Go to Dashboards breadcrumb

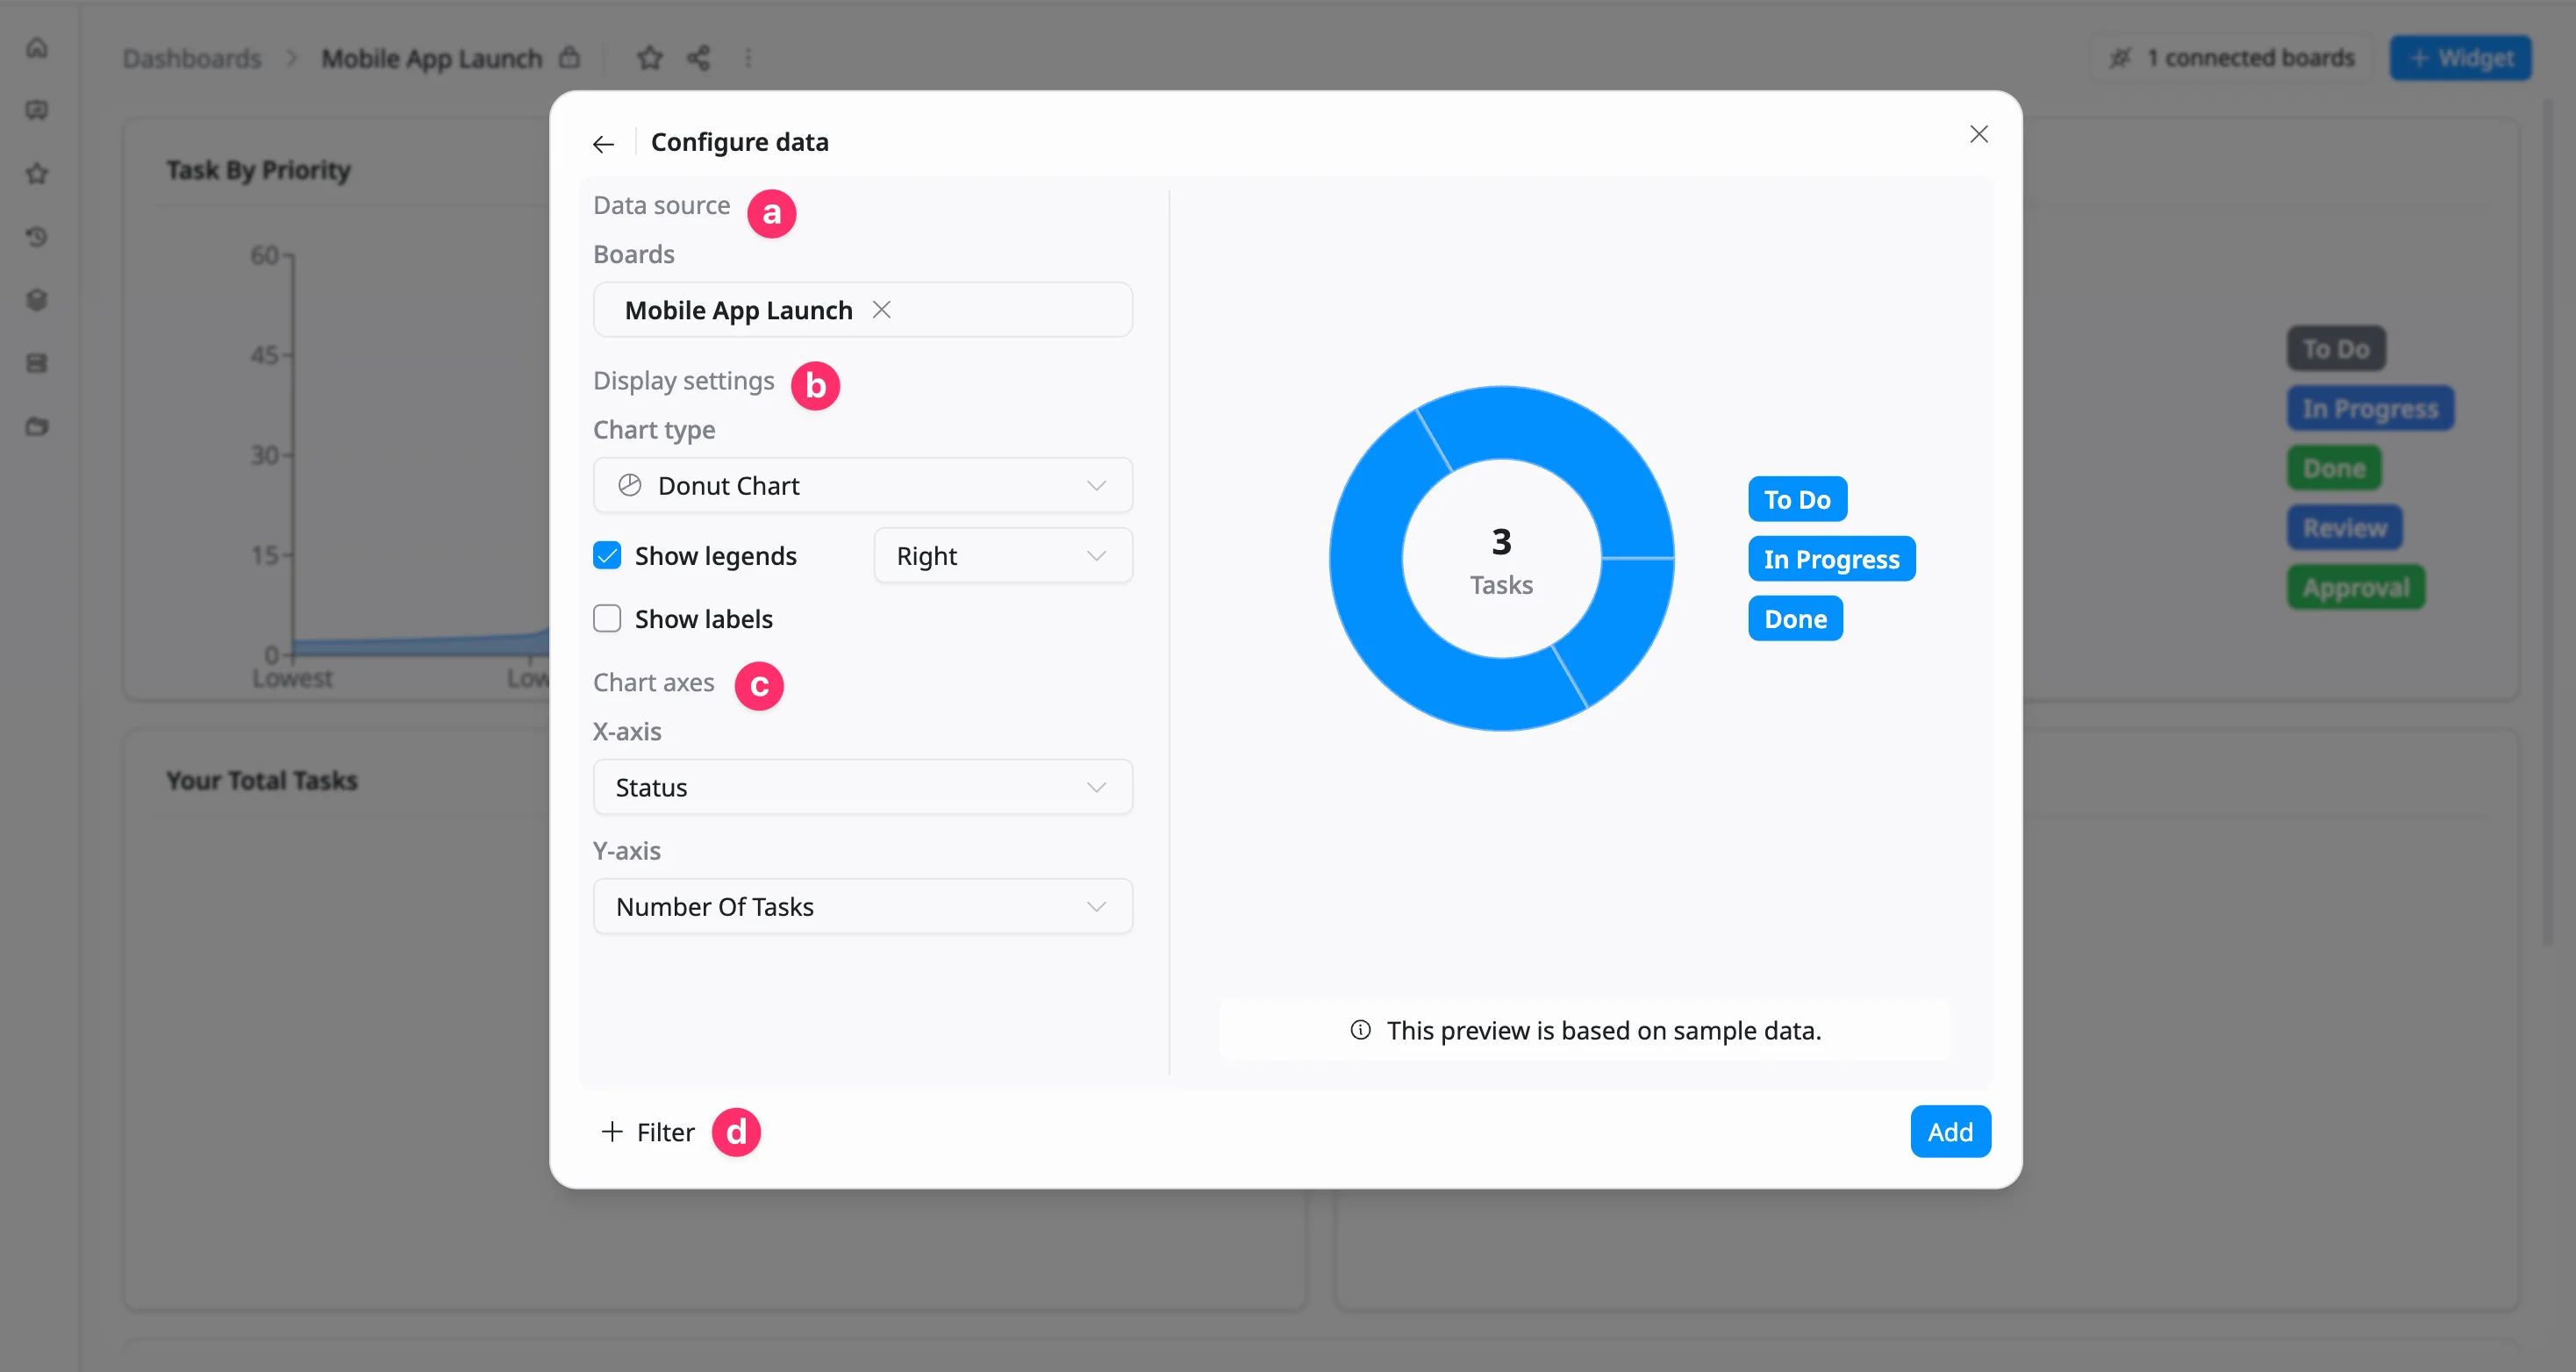pos(191,58)
